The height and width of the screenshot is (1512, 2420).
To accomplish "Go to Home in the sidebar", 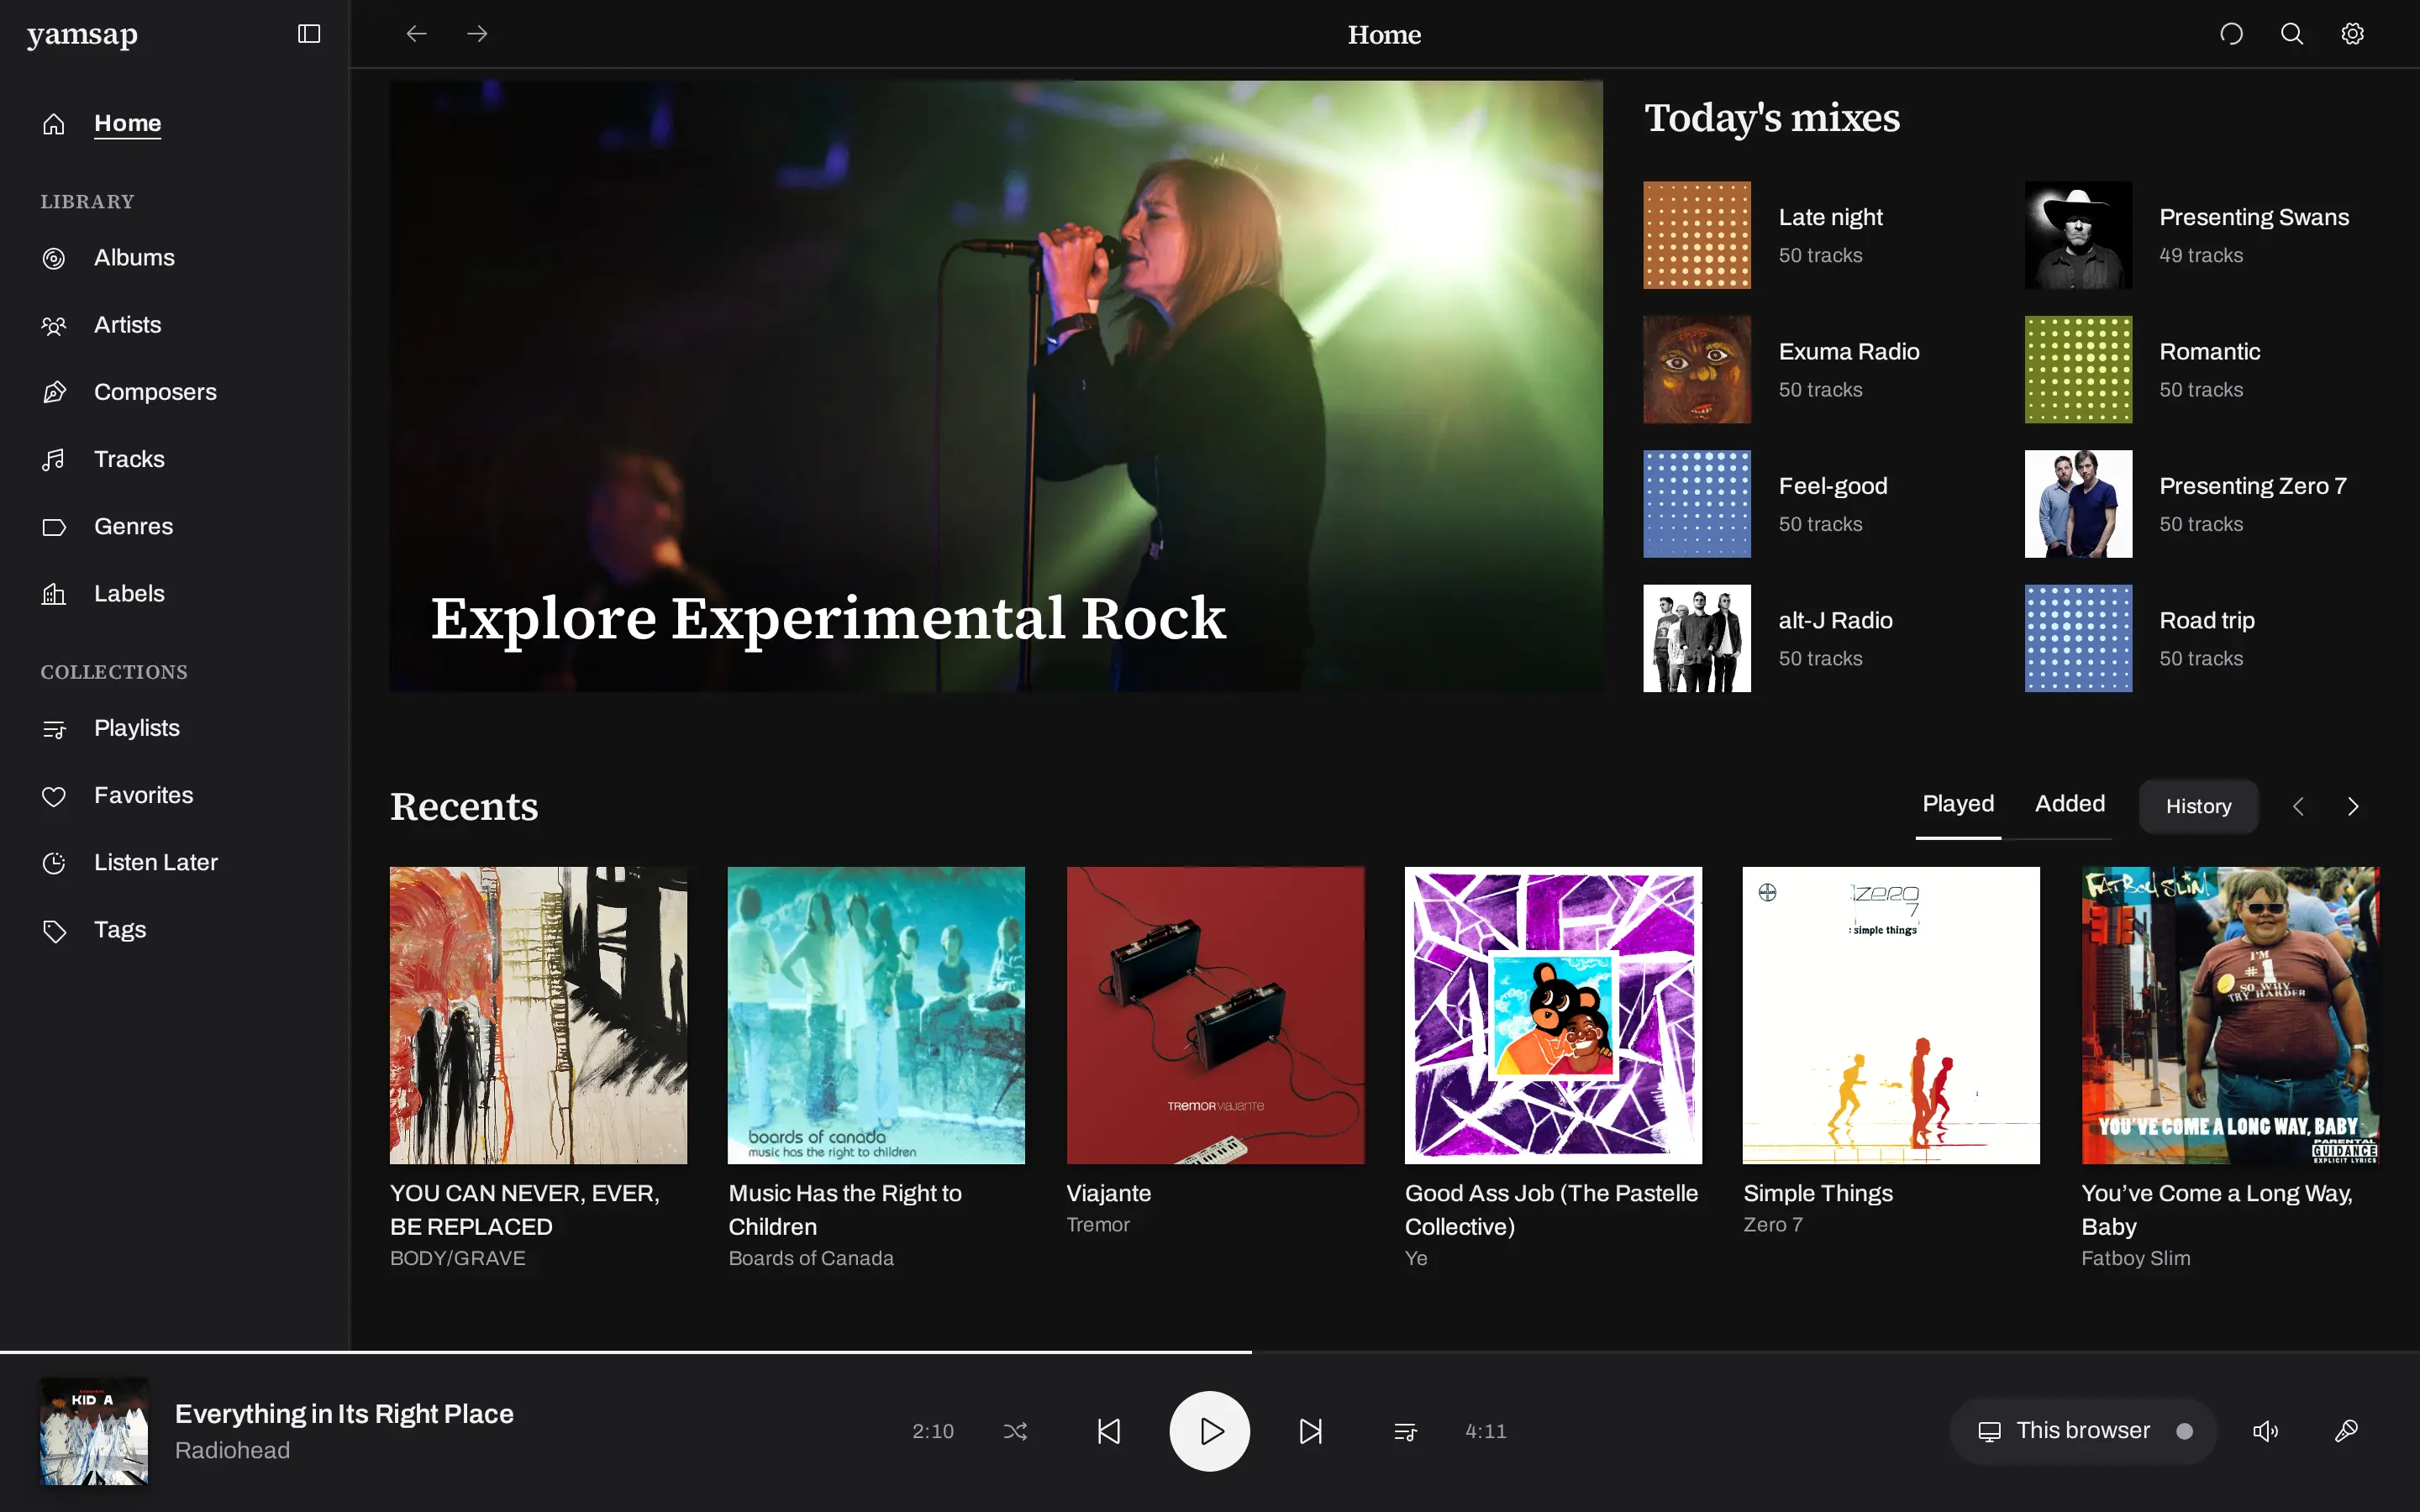I will click(127, 123).
